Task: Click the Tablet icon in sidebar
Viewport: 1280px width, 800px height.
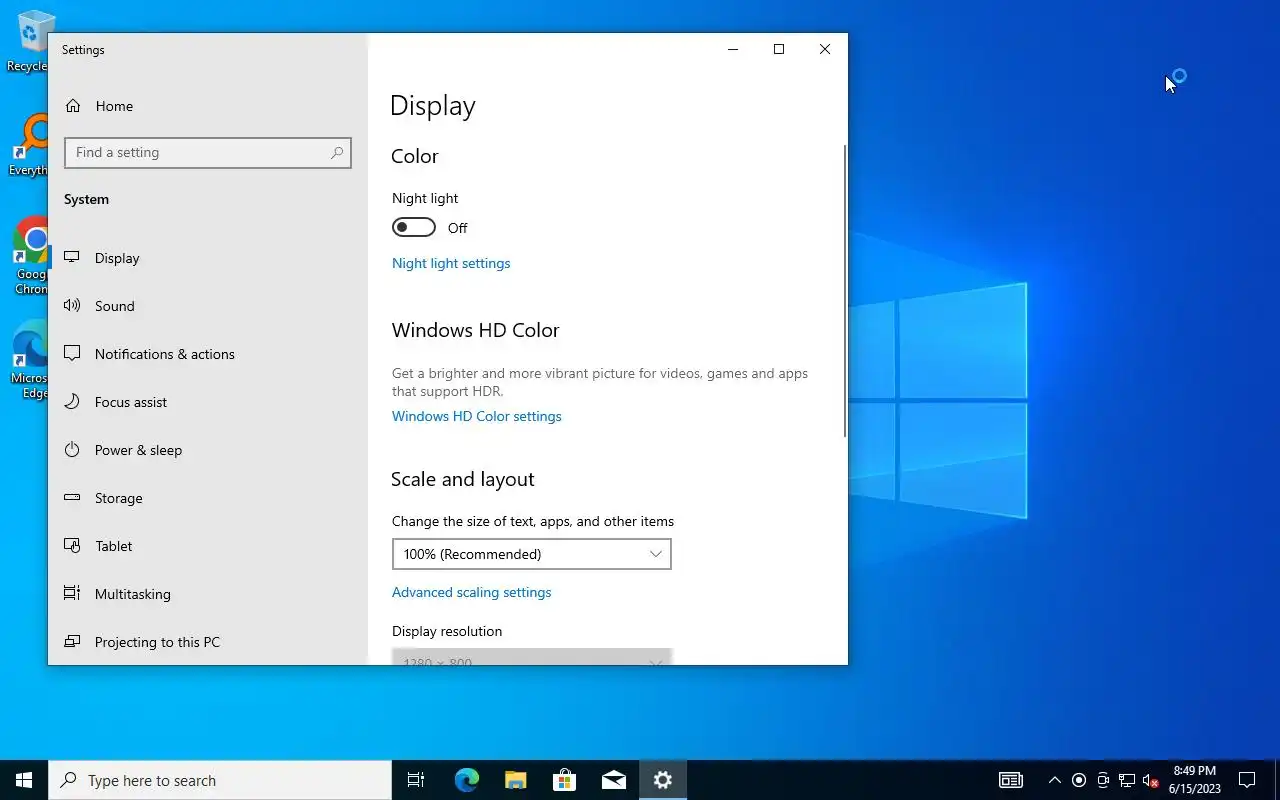Action: pyautogui.click(x=72, y=545)
